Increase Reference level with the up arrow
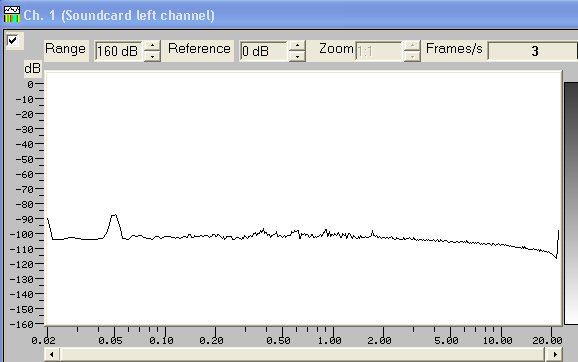 coord(297,45)
